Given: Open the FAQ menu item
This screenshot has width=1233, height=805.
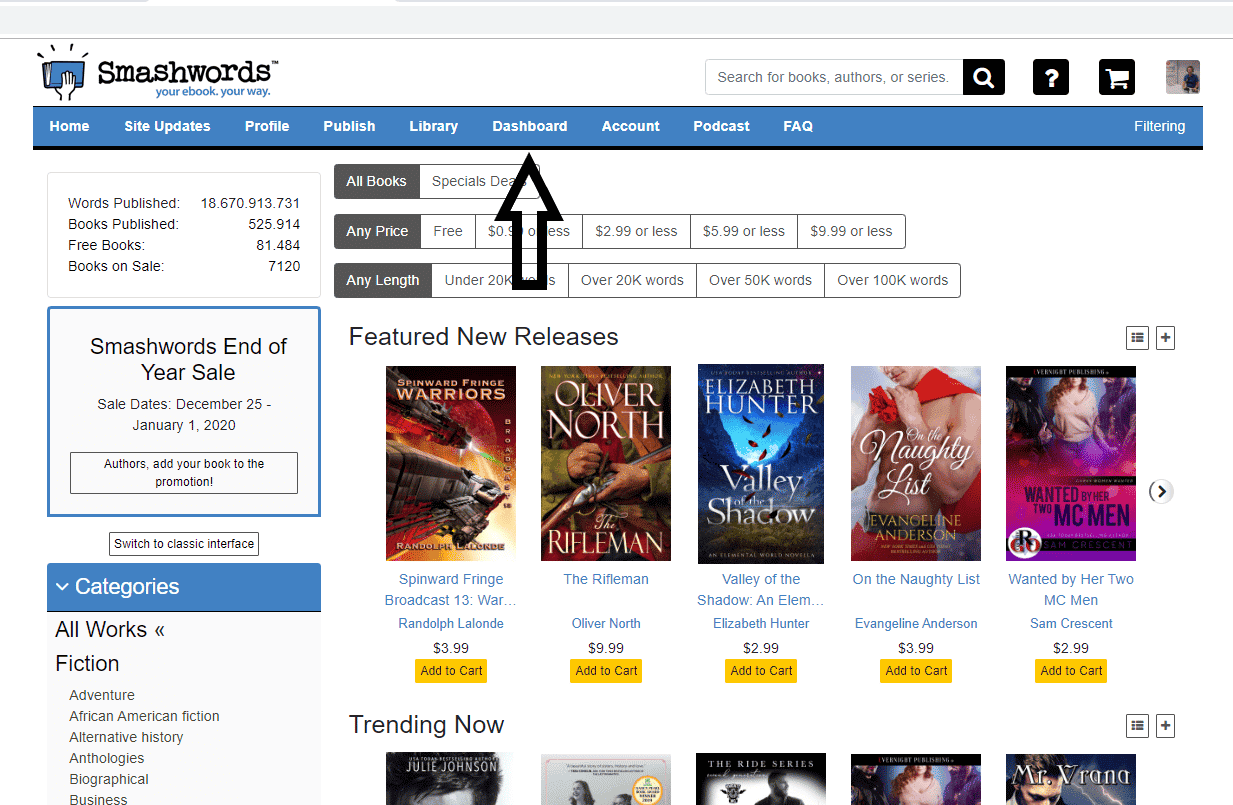Looking at the screenshot, I should (798, 126).
